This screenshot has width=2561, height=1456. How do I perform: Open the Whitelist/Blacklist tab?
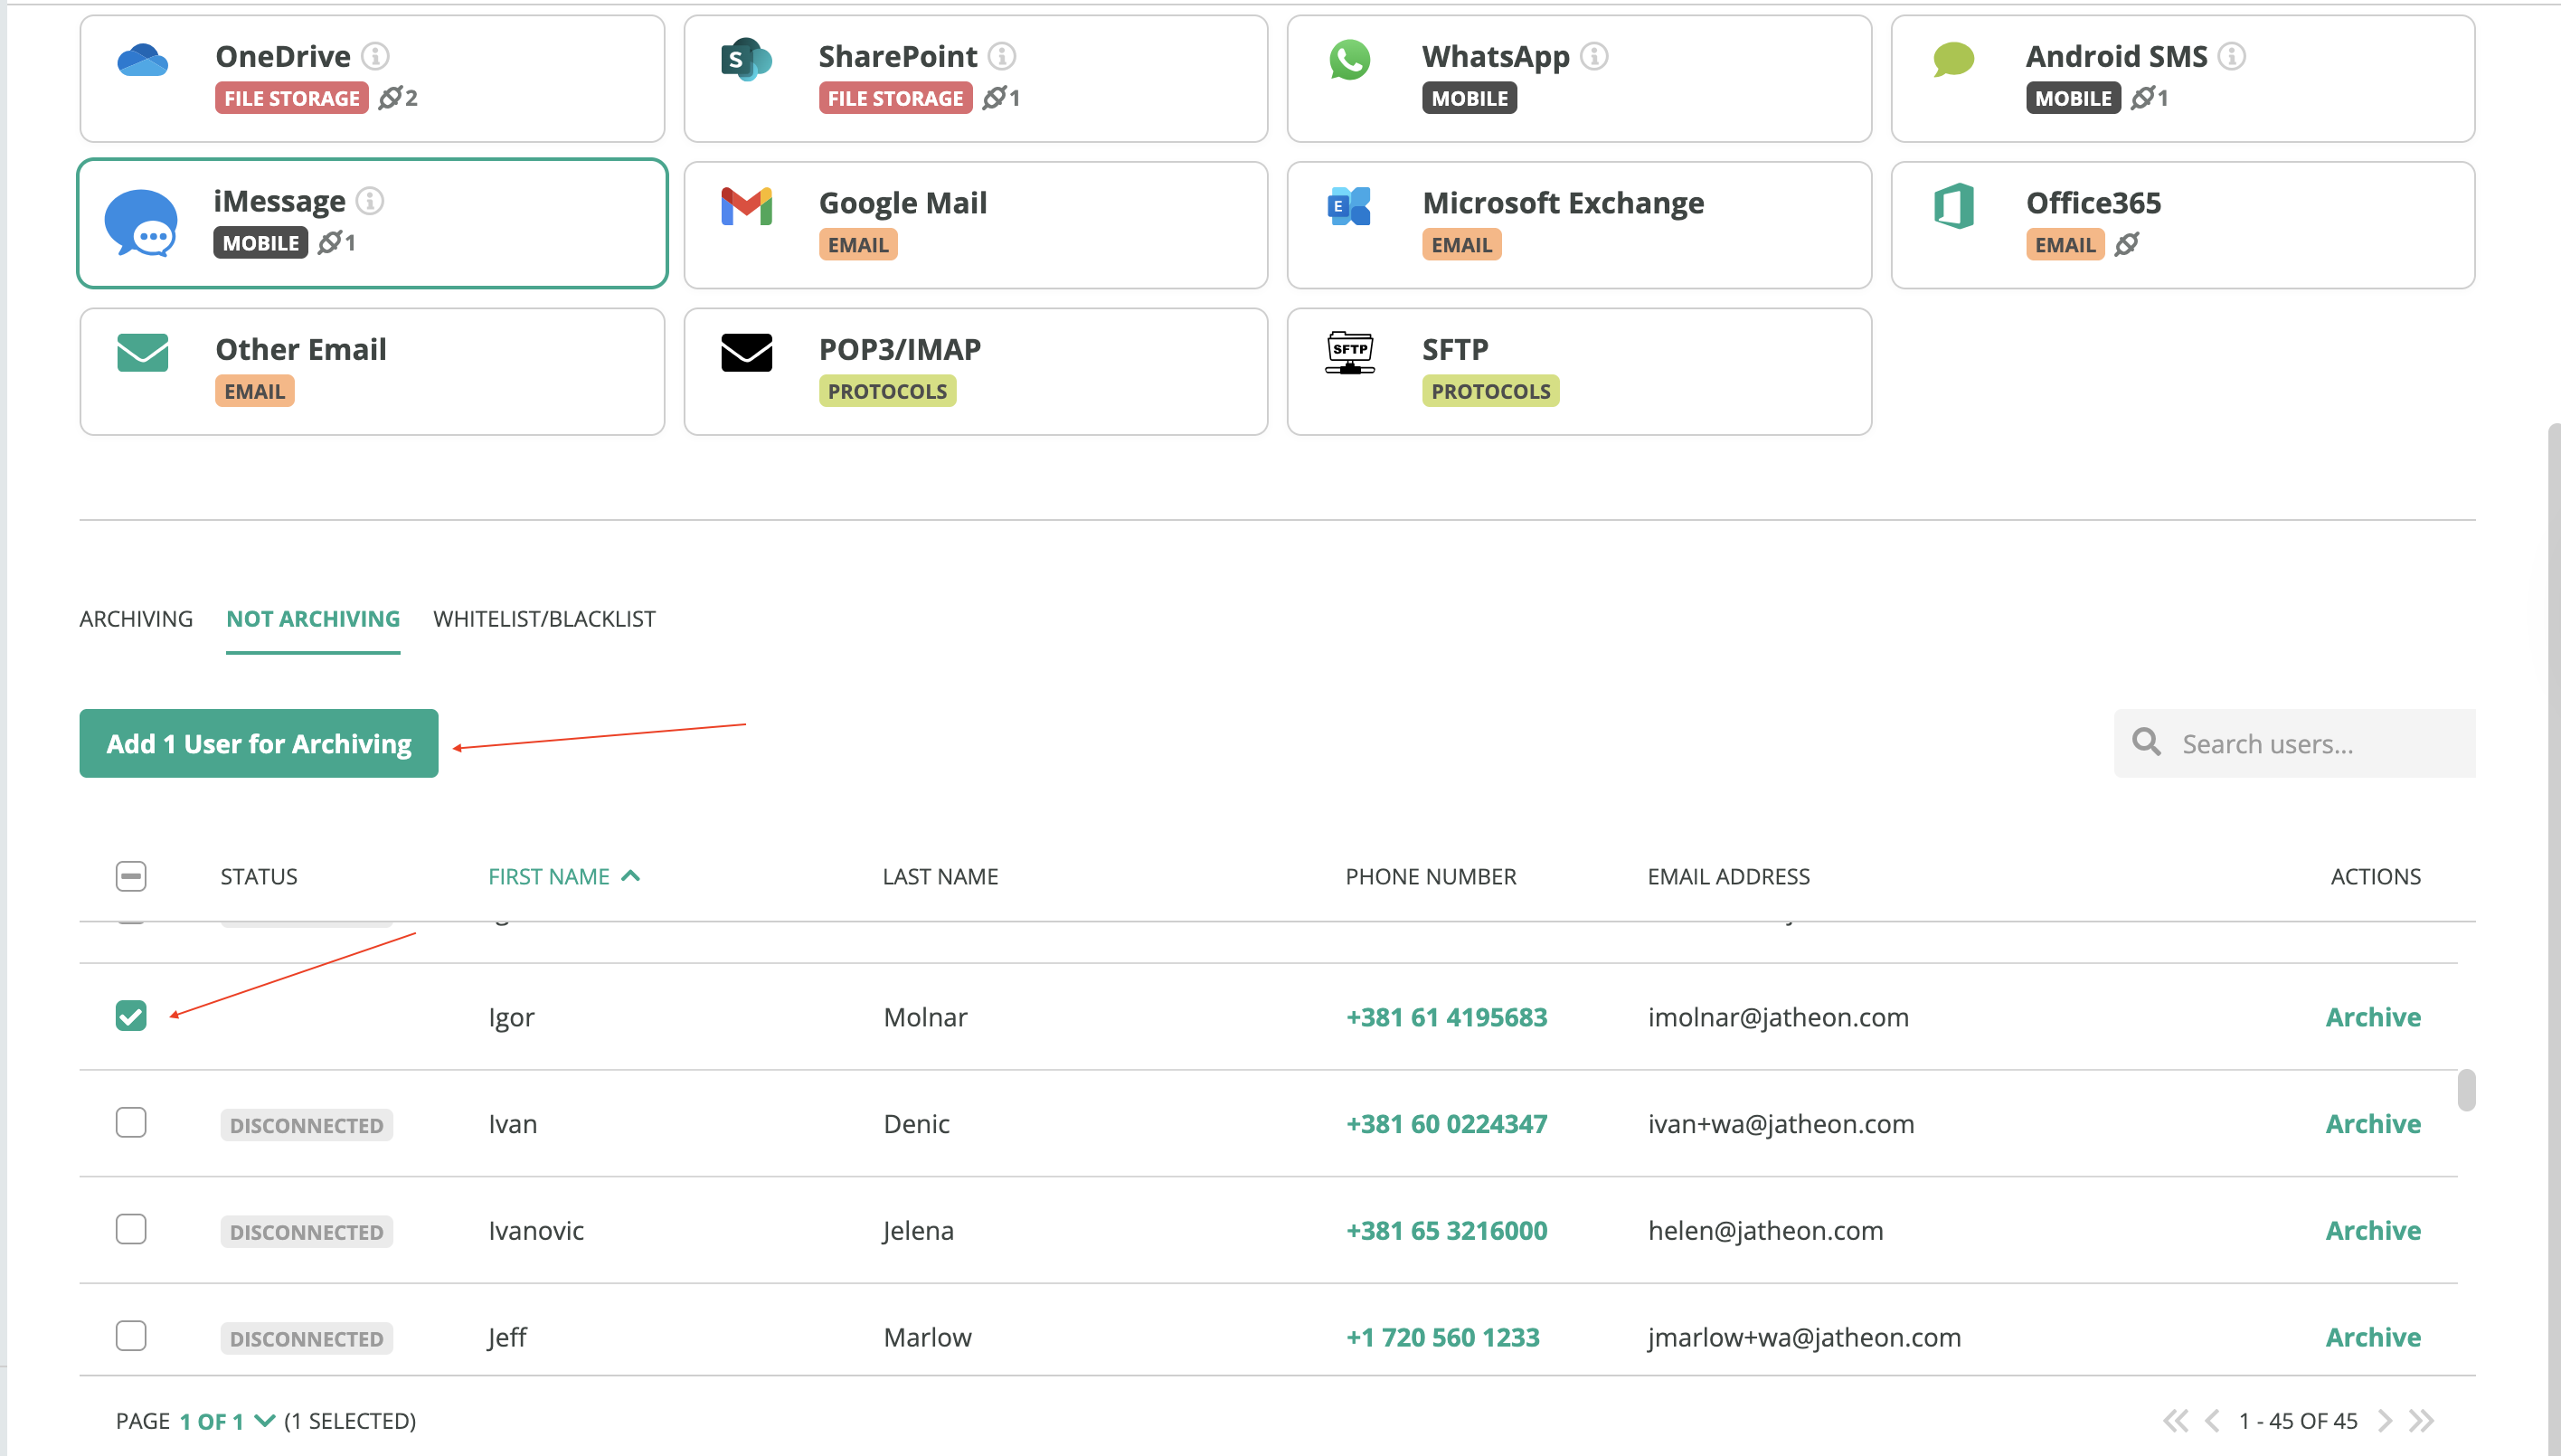pyautogui.click(x=544, y=619)
